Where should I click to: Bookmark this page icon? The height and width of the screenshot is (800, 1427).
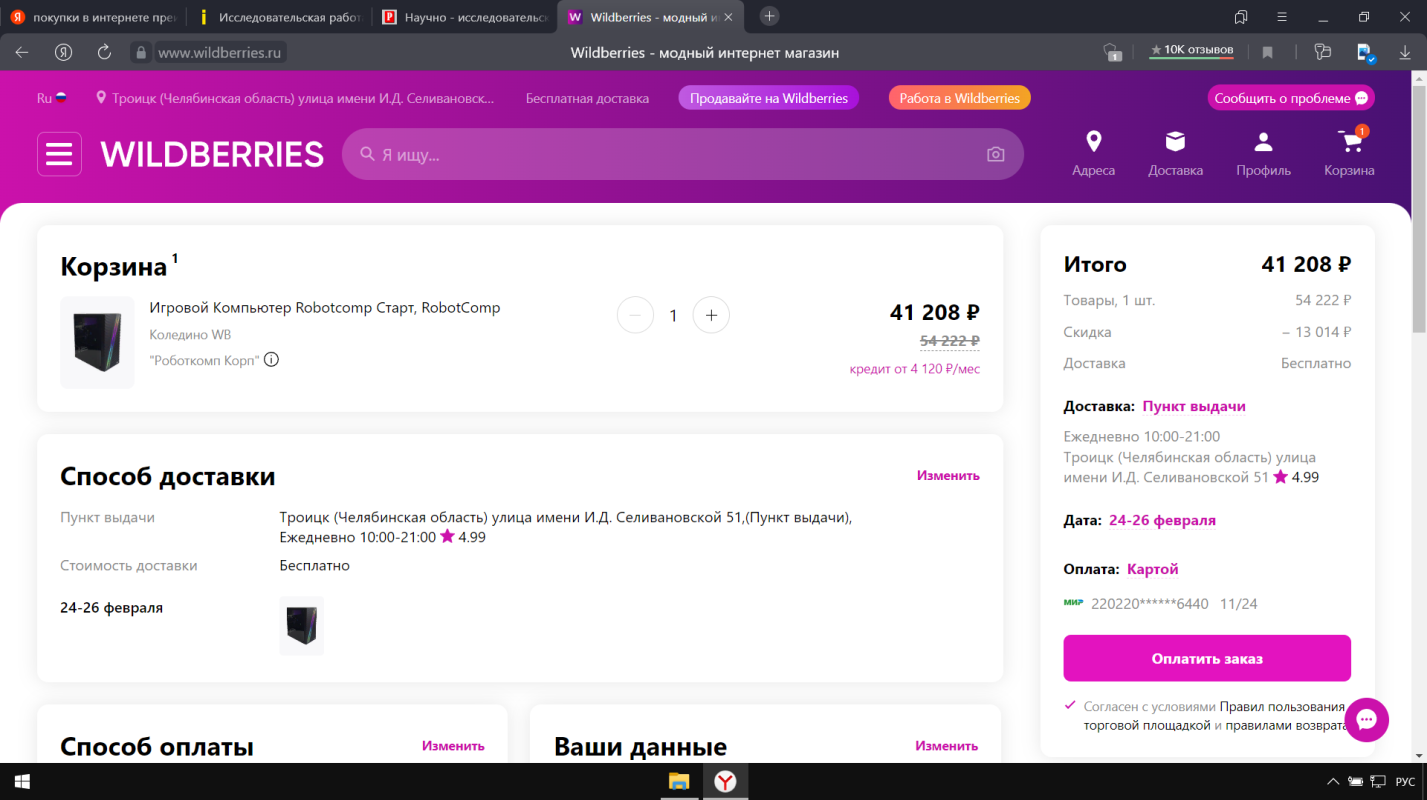pyautogui.click(x=1267, y=52)
